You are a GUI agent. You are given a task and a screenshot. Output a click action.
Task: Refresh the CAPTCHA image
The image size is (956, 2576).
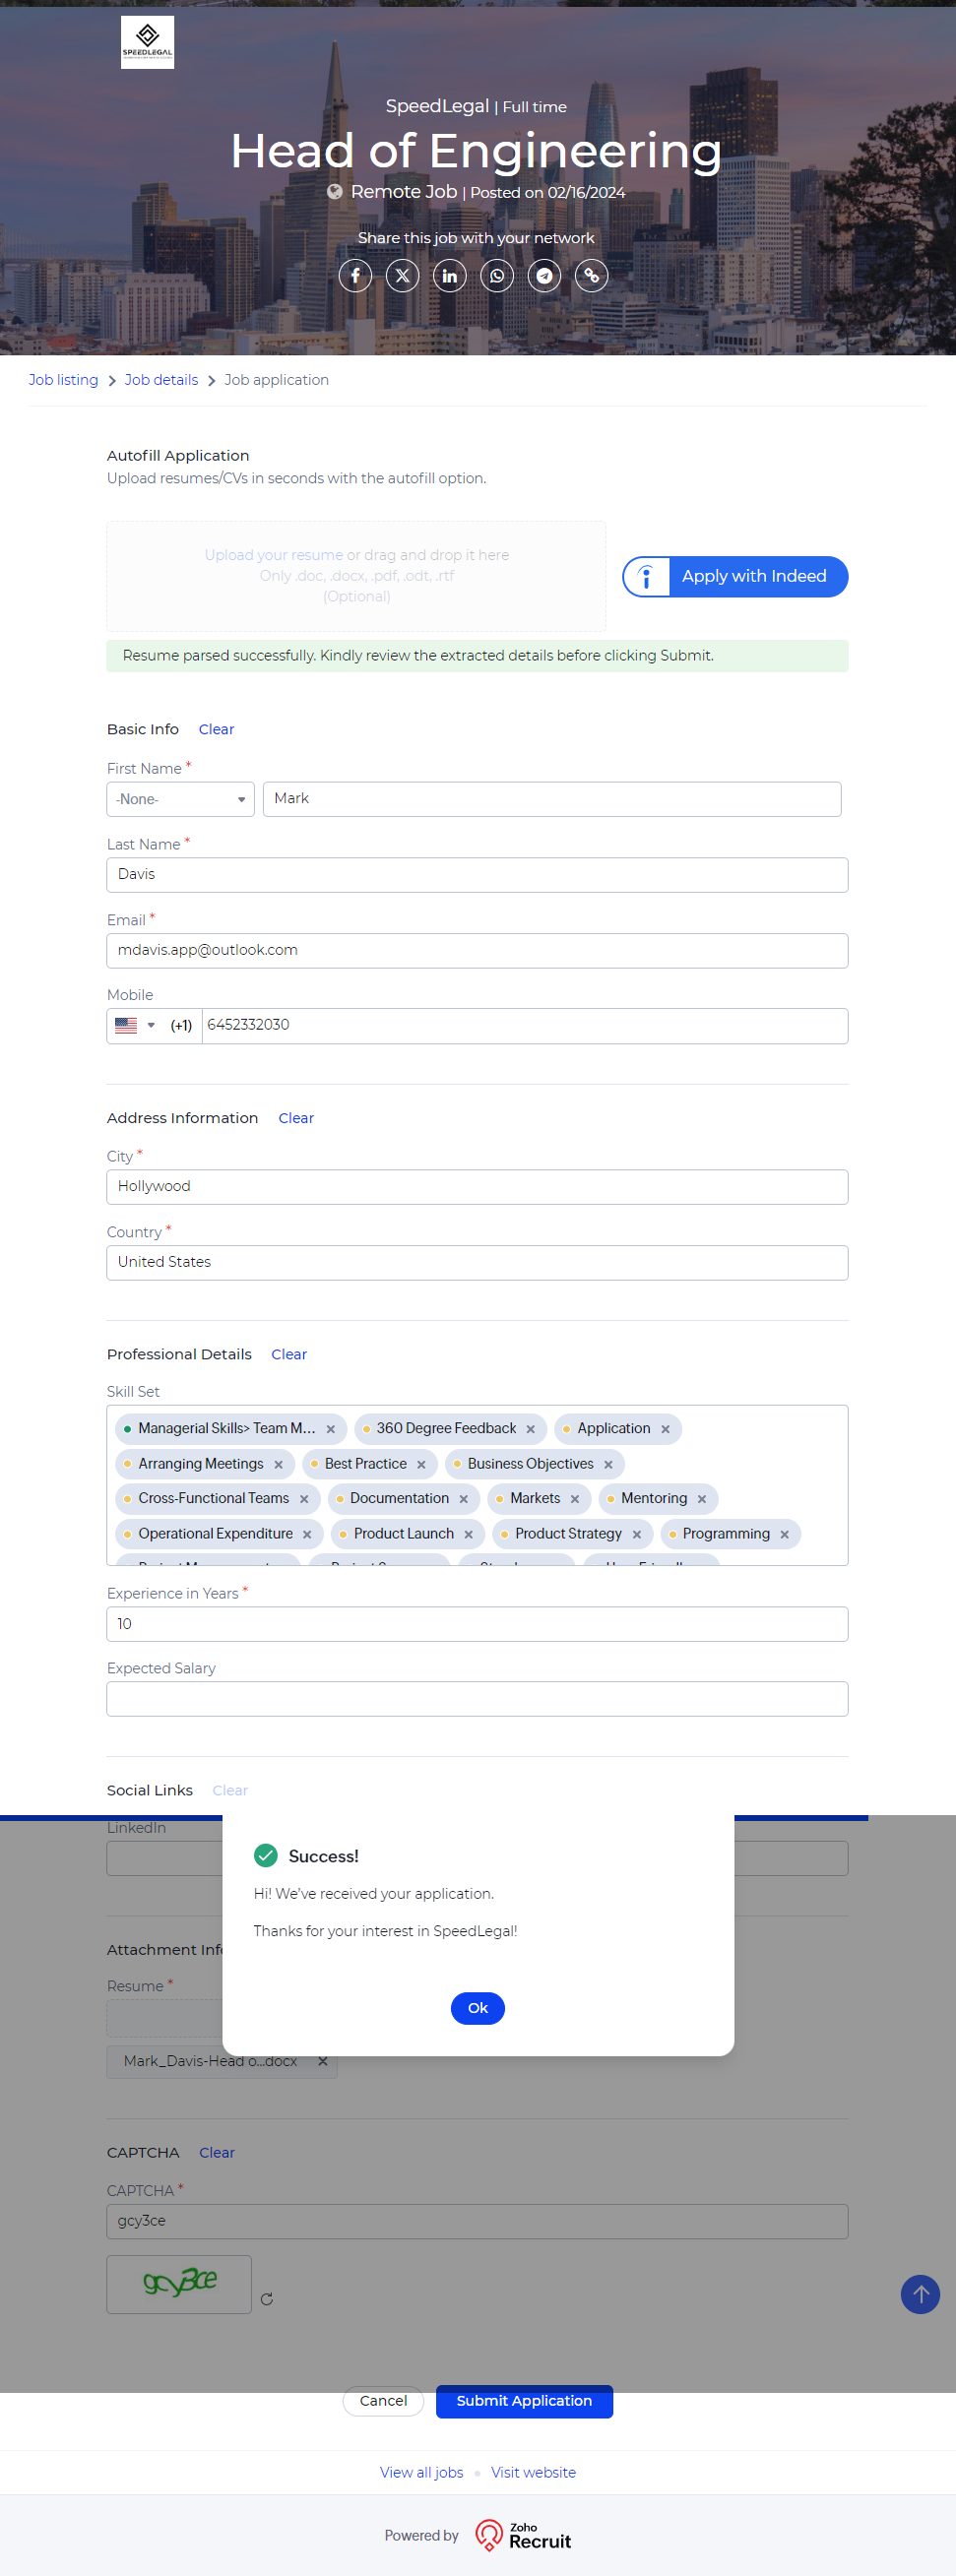(x=267, y=2299)
